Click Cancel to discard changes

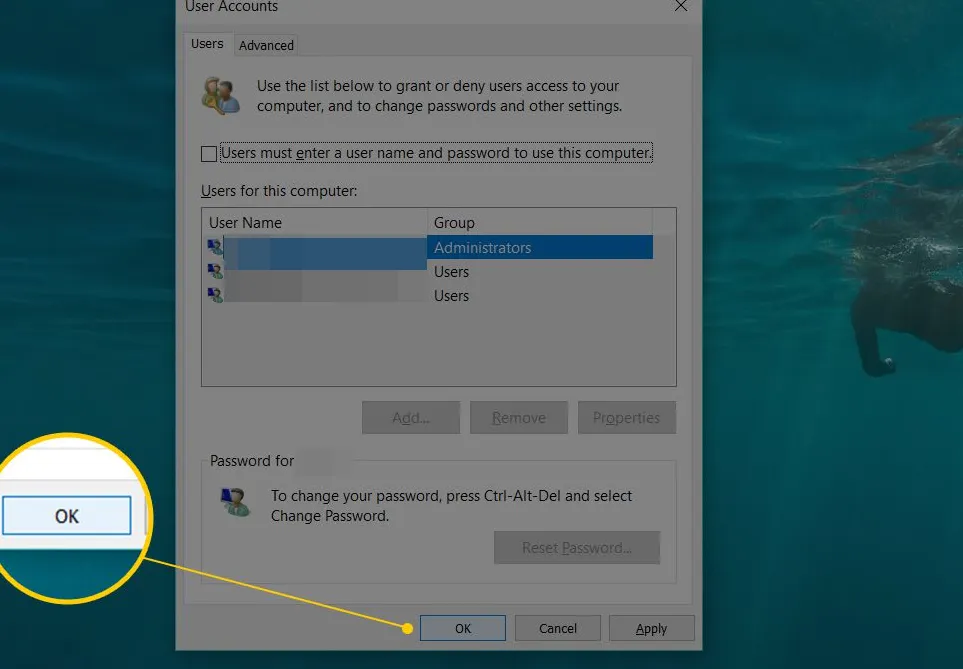557,628
